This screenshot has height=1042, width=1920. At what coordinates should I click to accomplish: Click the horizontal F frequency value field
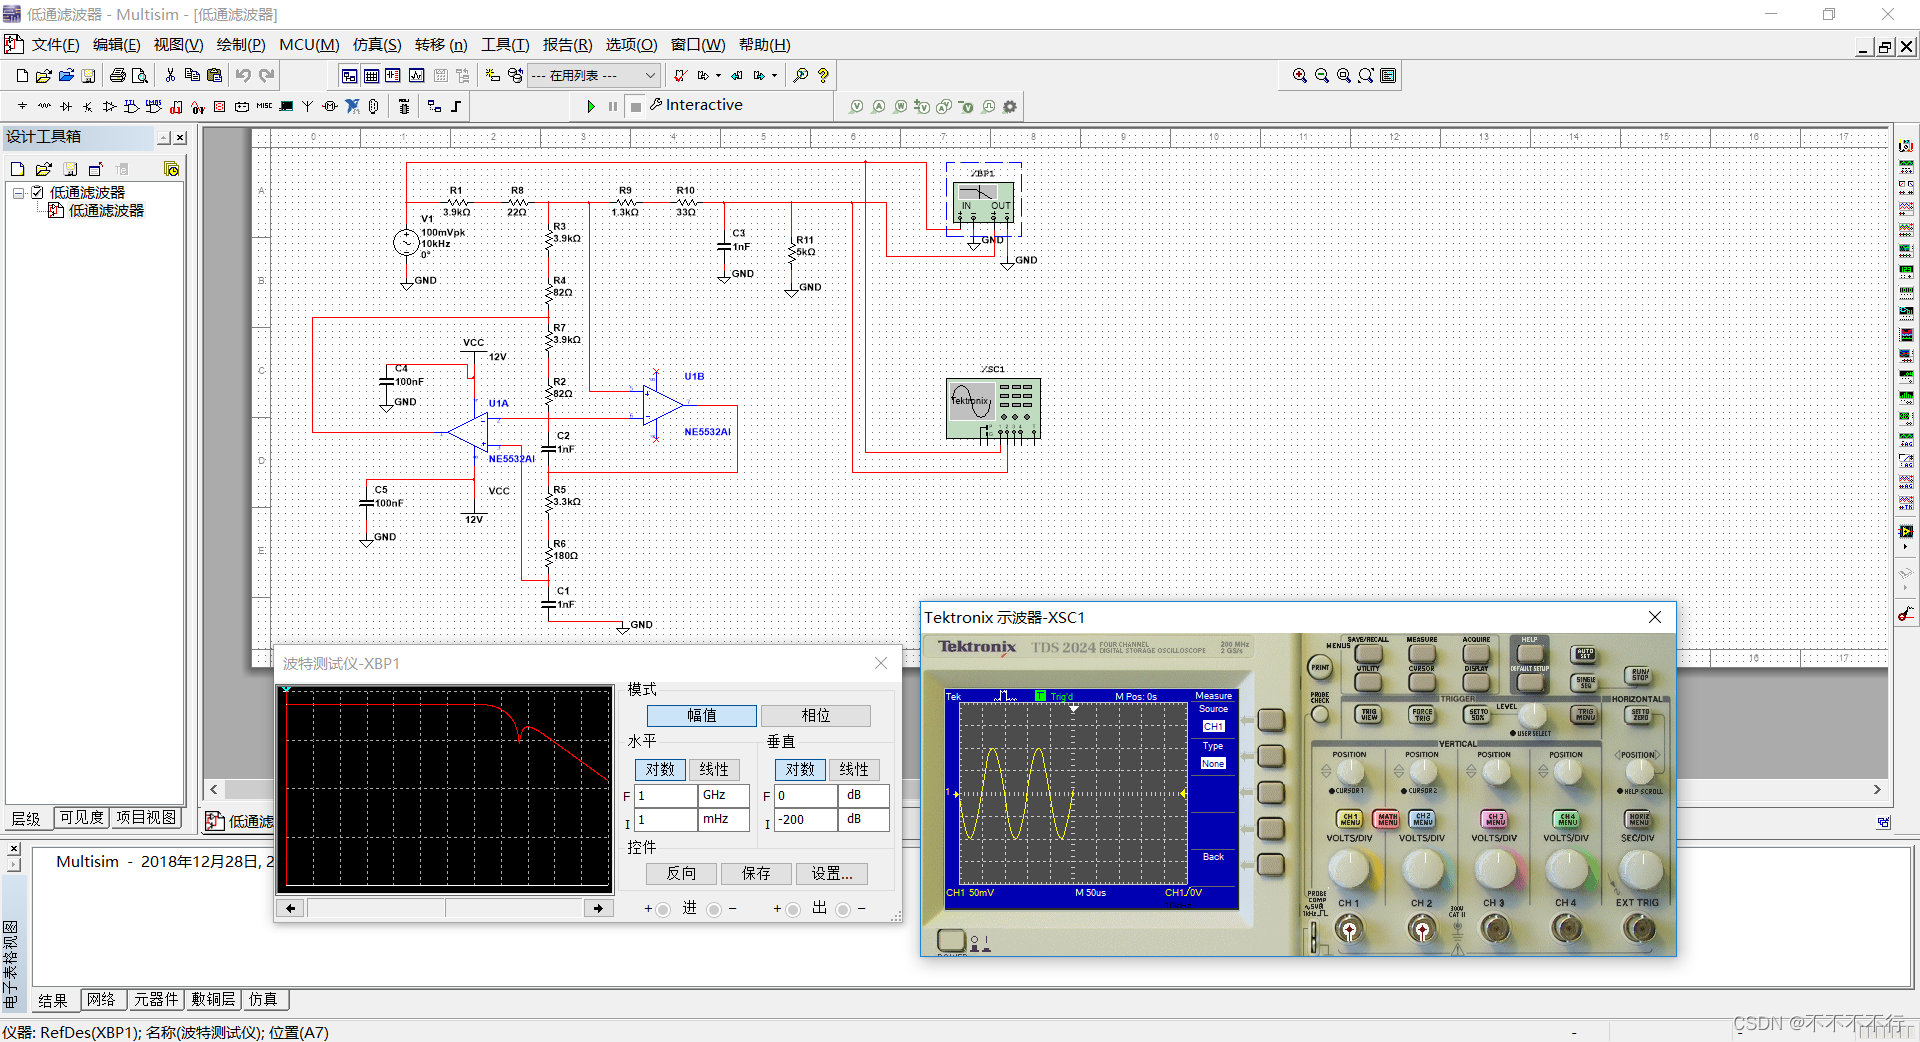(x=666, y=796)
